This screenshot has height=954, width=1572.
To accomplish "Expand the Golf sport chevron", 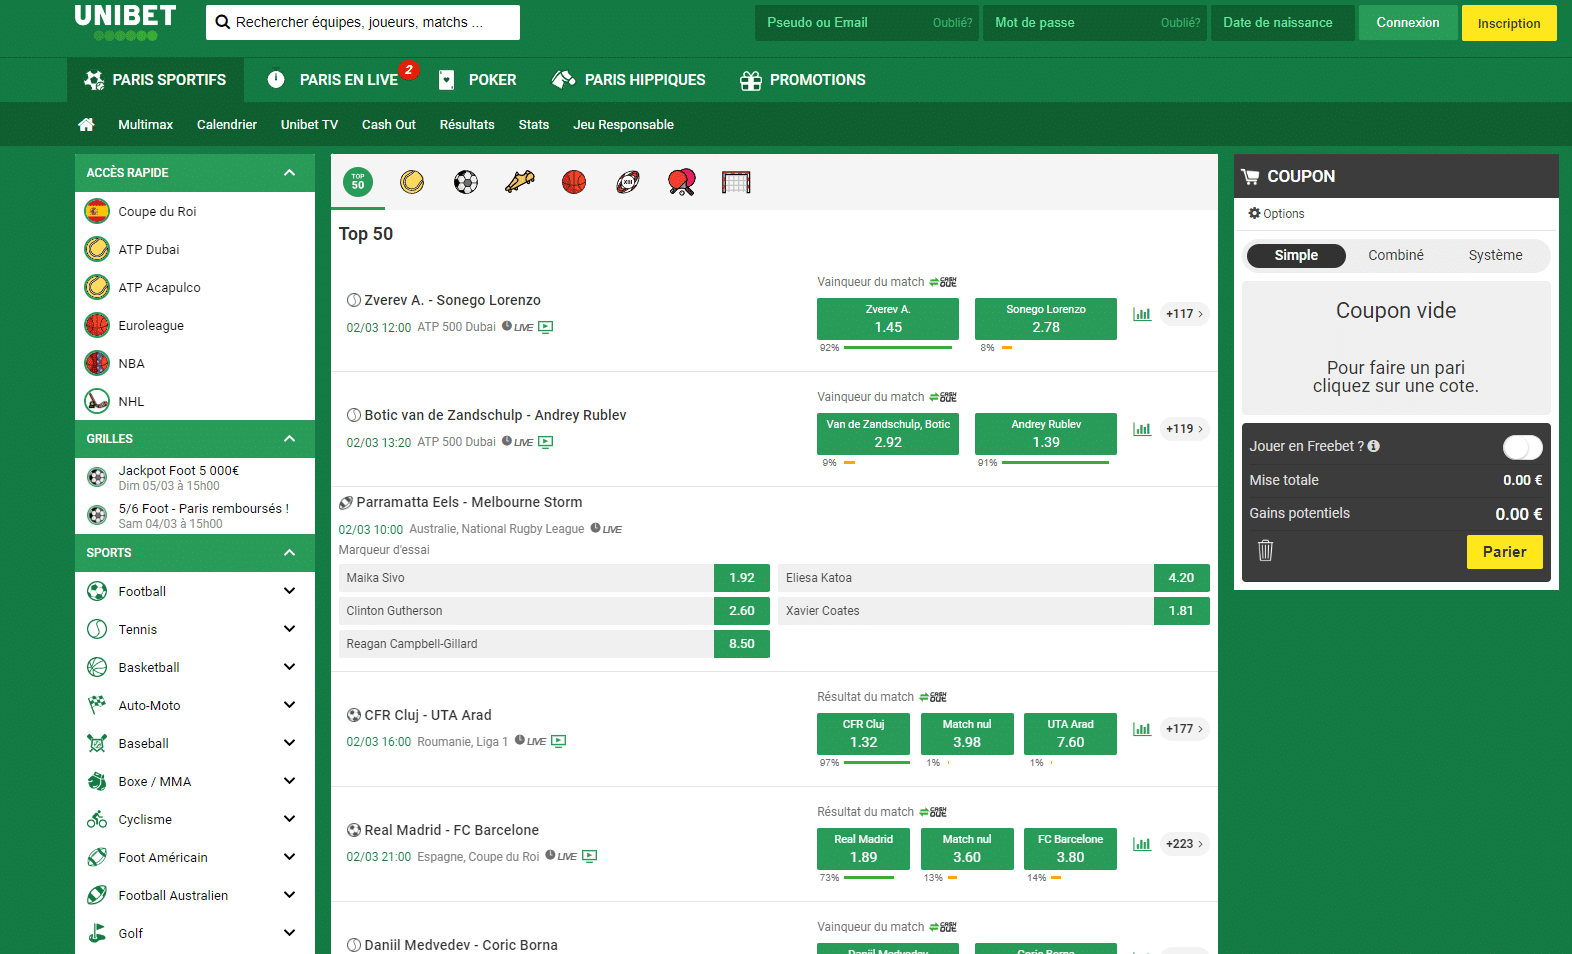I will (x=290, y=933).
